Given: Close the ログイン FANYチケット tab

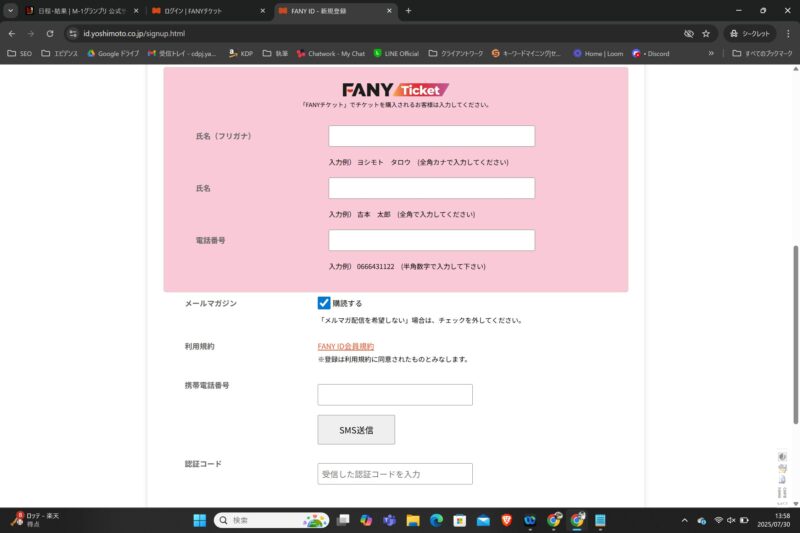Looking at the screenshot, I should [263, 11].
